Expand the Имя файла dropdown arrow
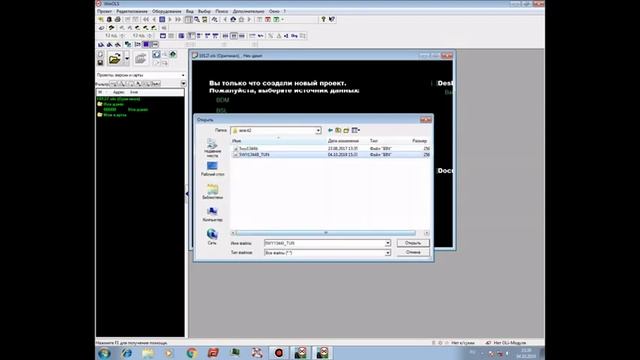This screenshot has width=640, height=360. [387, 243]
